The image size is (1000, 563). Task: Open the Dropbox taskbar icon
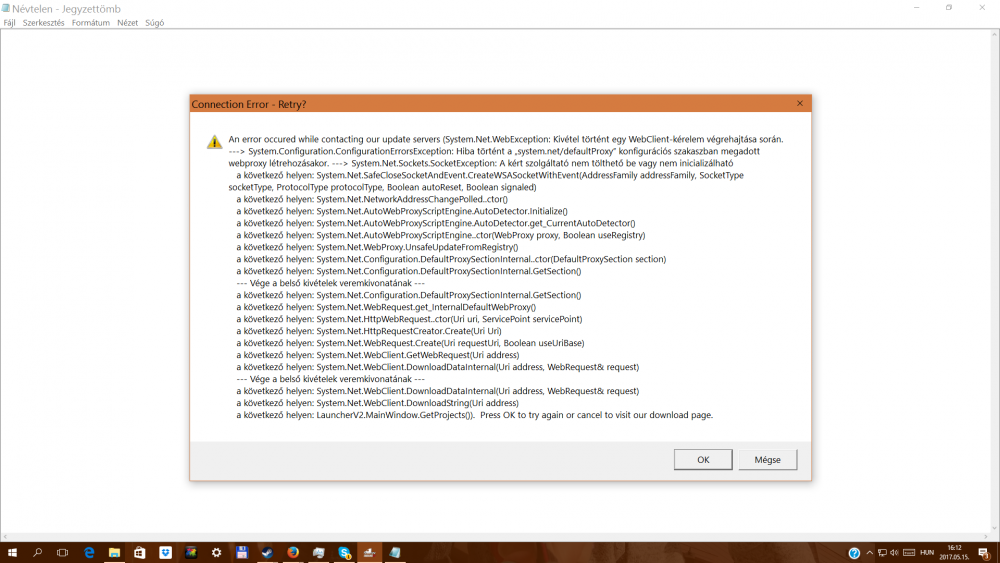pos(165,552)
